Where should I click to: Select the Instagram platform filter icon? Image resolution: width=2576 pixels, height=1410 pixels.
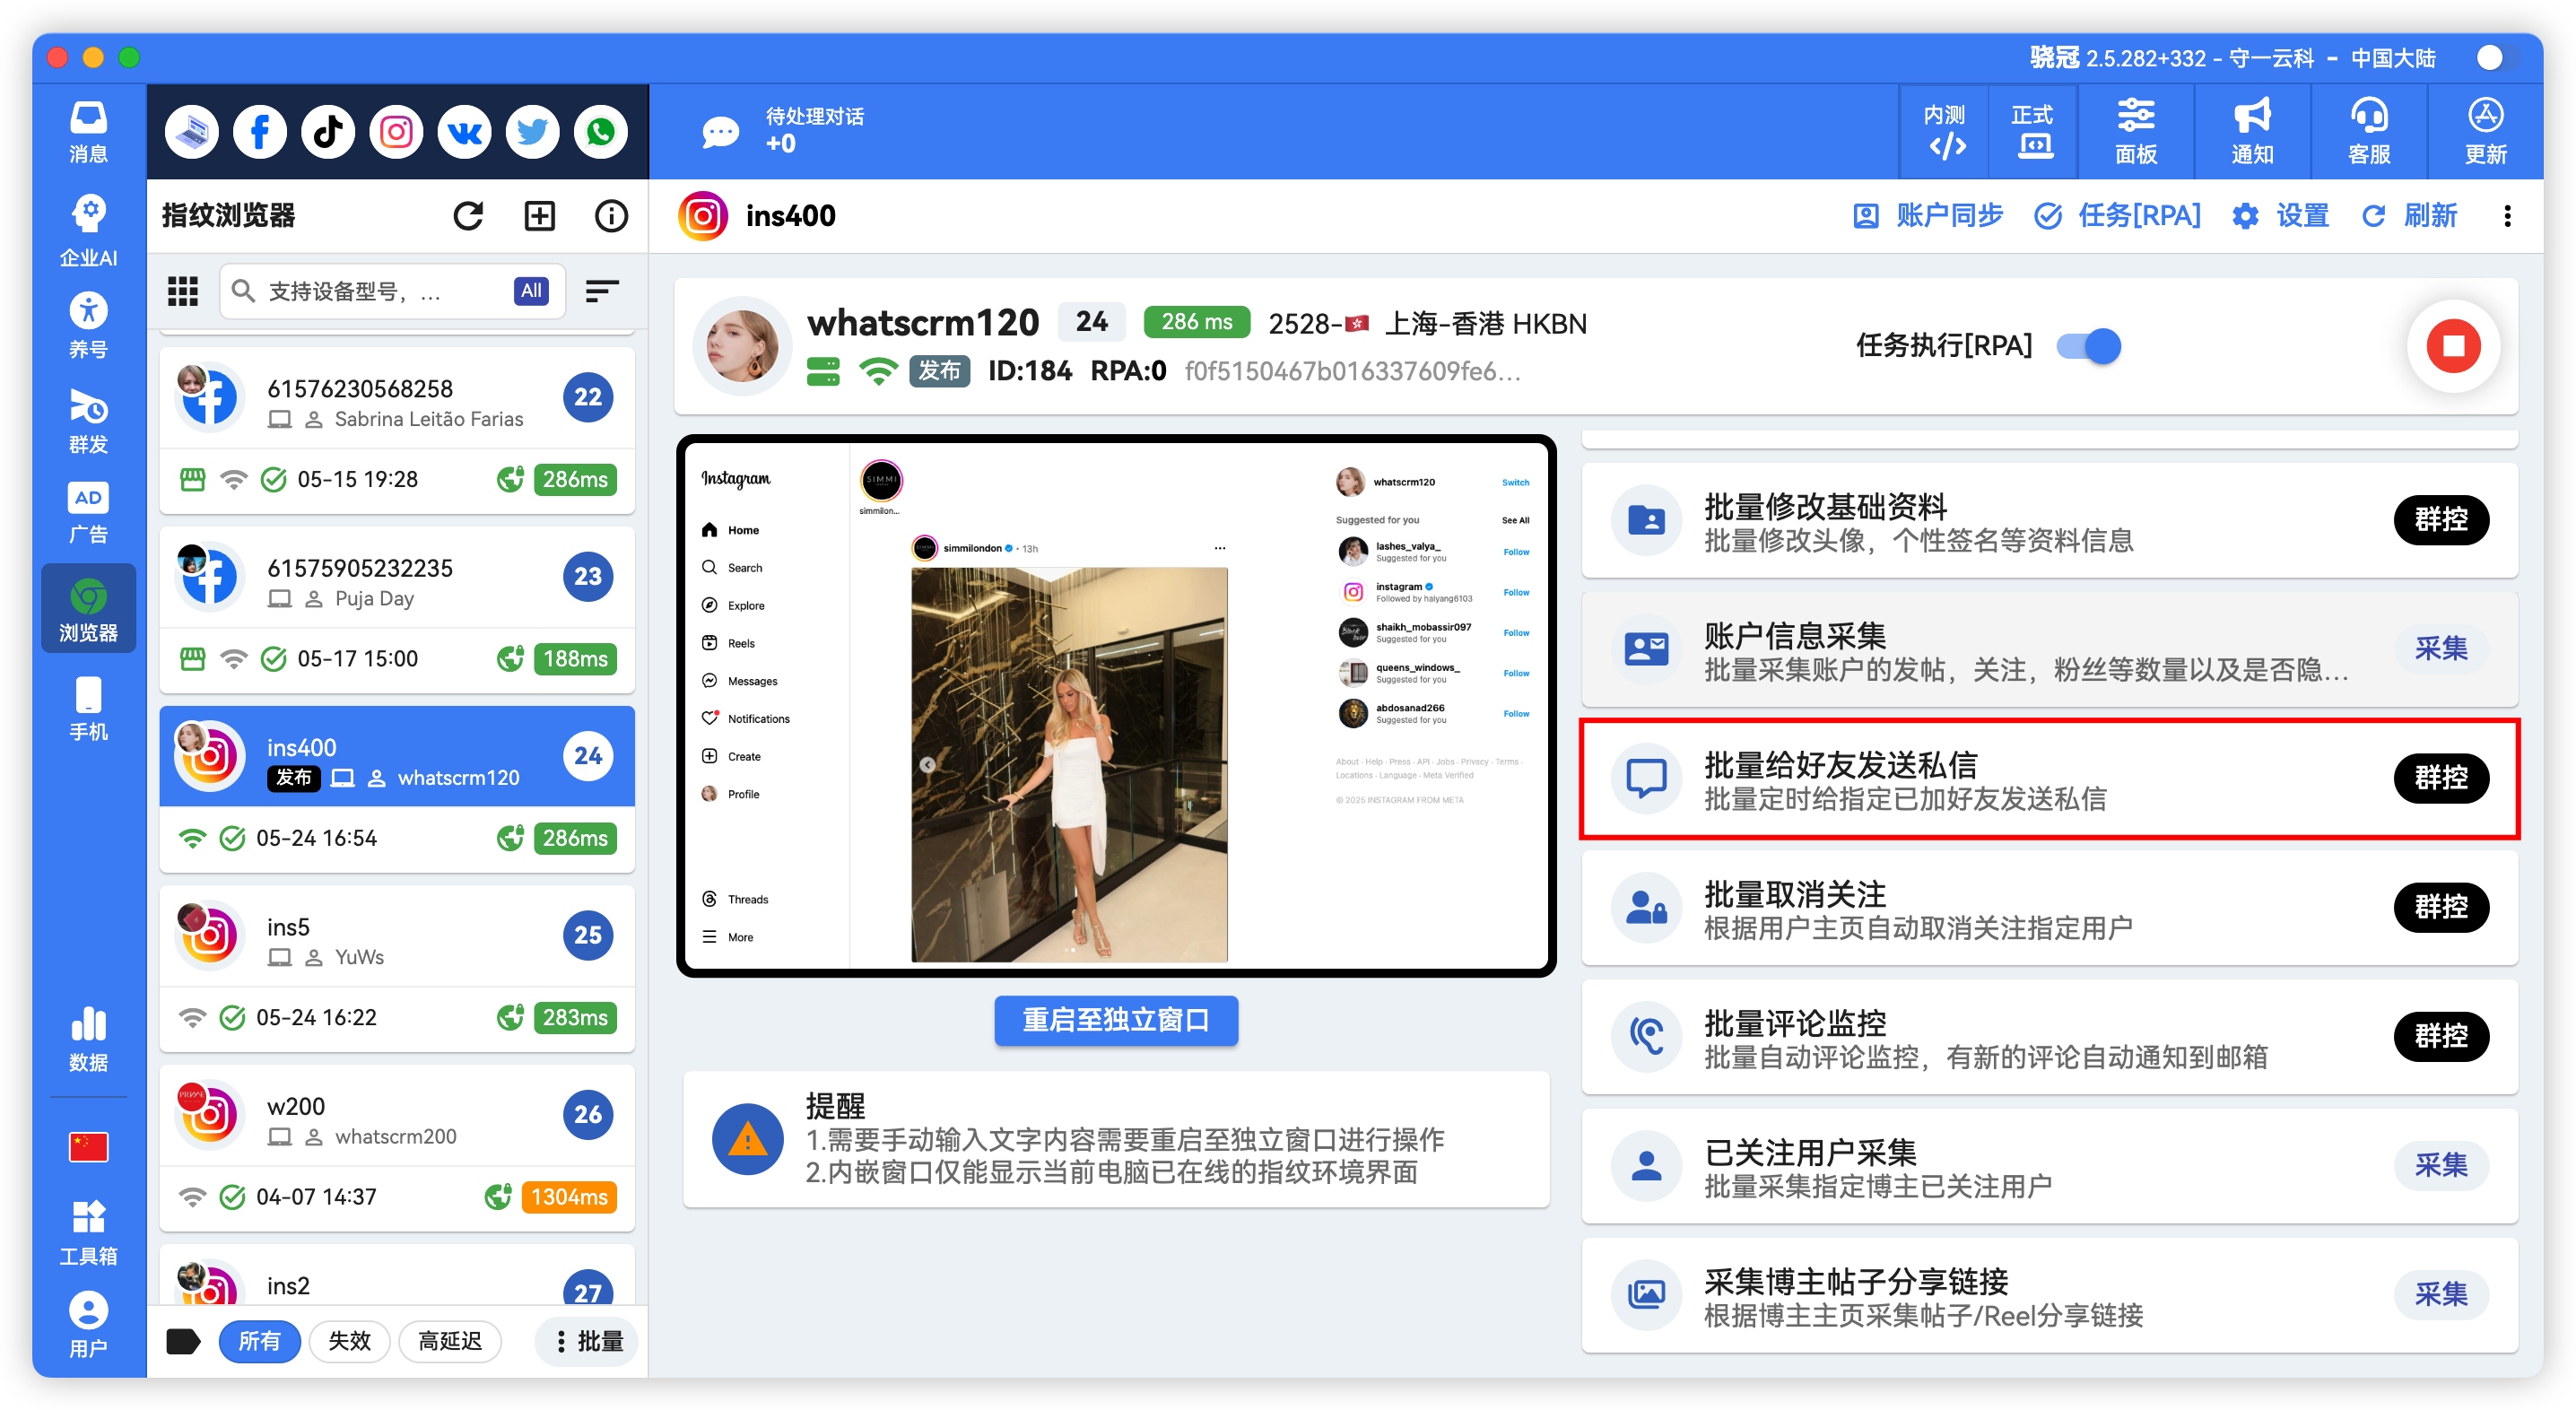[396, 131]
